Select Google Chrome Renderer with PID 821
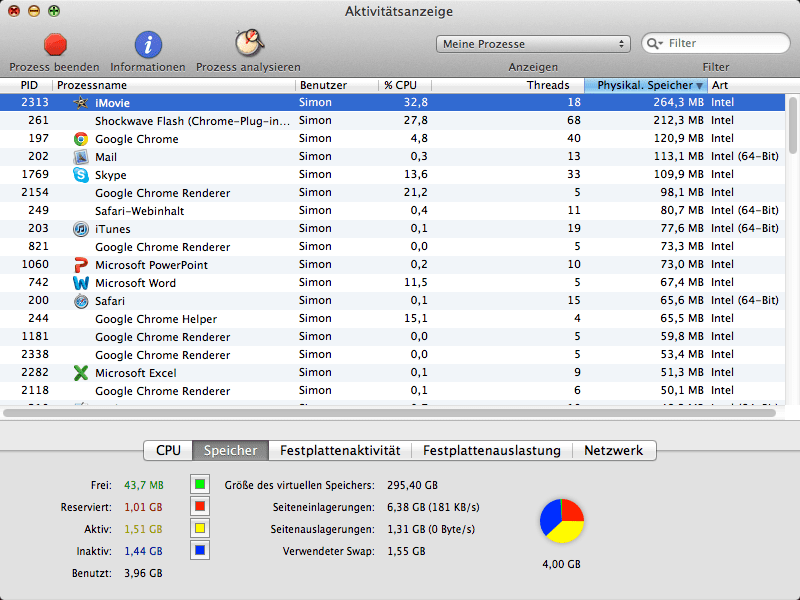800x600 pixels. [x=392, y=246]
